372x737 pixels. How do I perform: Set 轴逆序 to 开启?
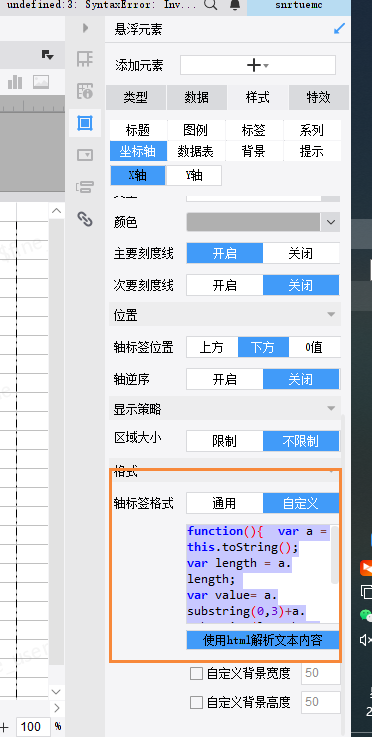coord(225,379)
